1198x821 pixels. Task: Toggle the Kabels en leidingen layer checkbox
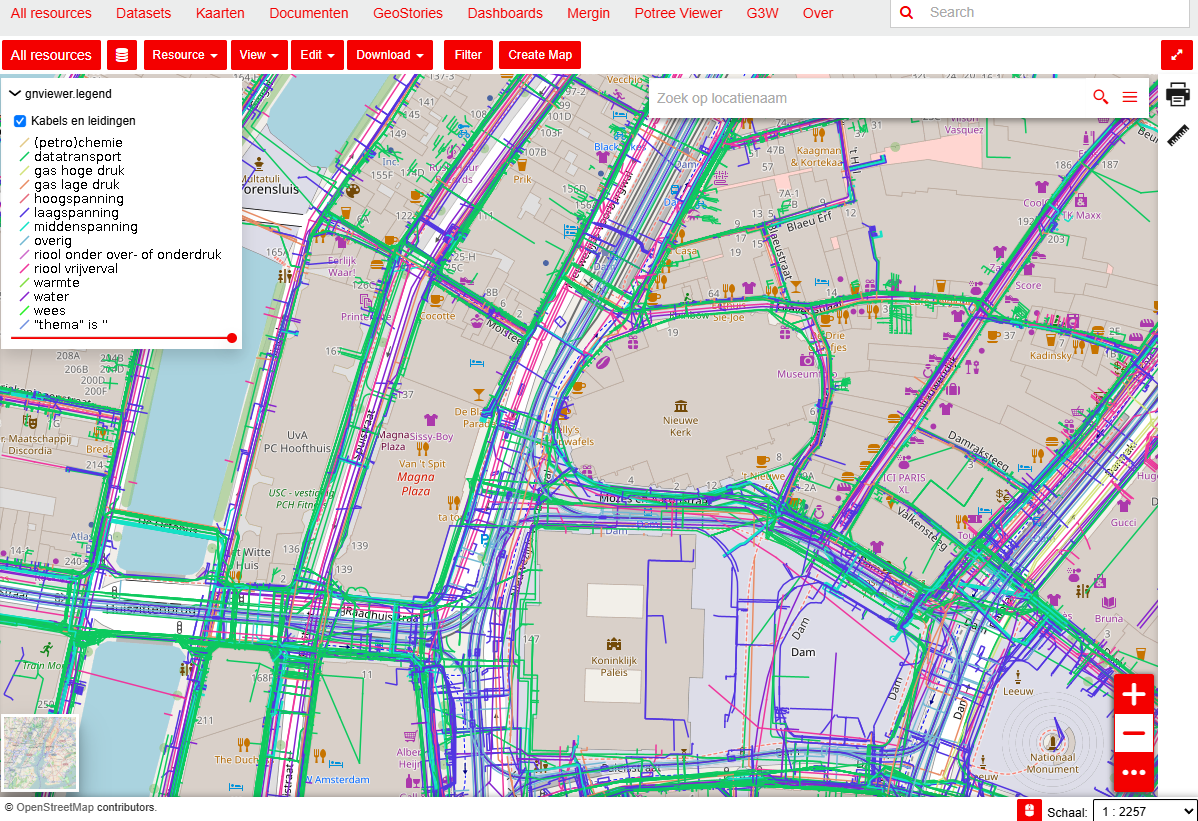(x=20, y=121)
